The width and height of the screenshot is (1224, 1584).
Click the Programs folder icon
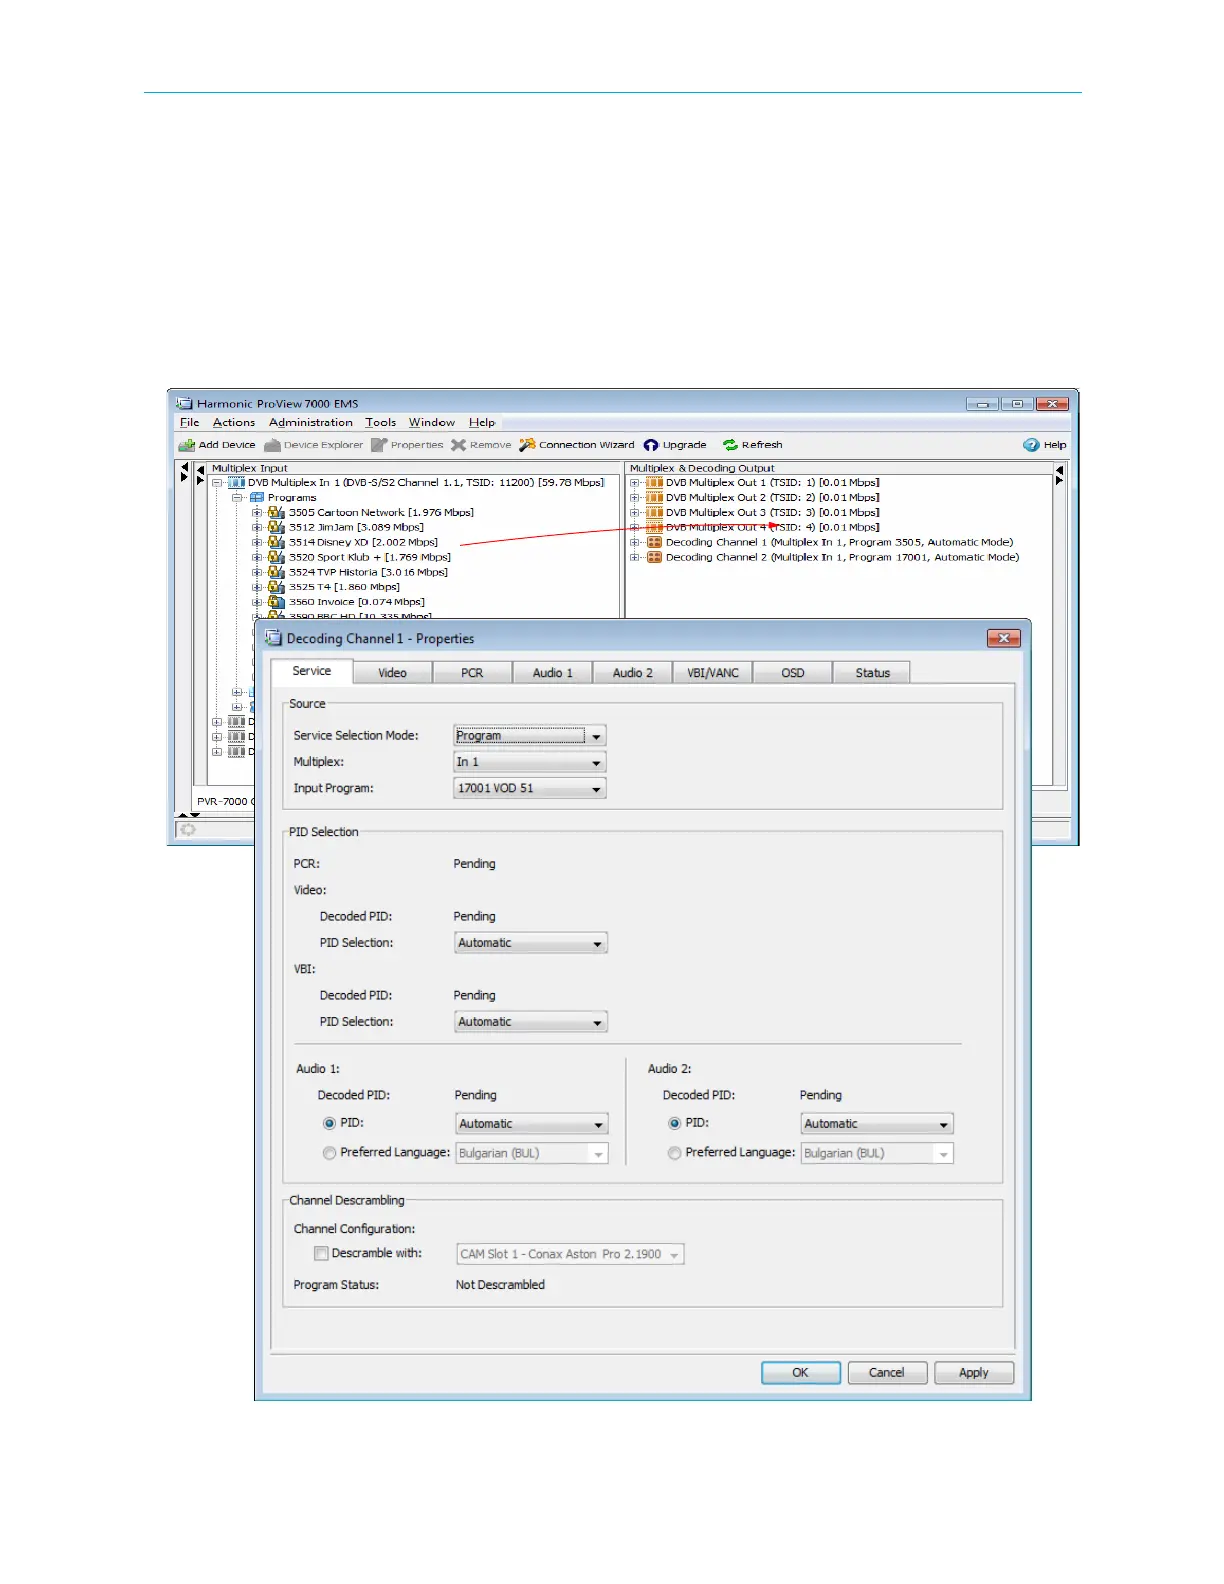point(256,497)
